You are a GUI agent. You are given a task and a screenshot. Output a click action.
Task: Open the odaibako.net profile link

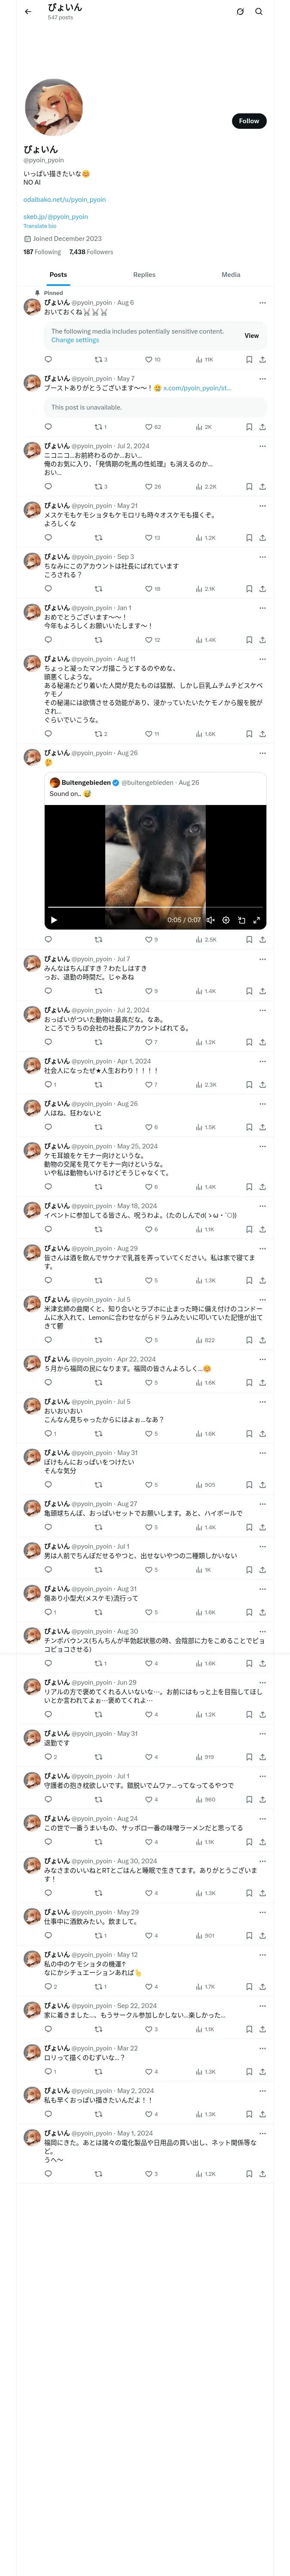tap(64, 200)
